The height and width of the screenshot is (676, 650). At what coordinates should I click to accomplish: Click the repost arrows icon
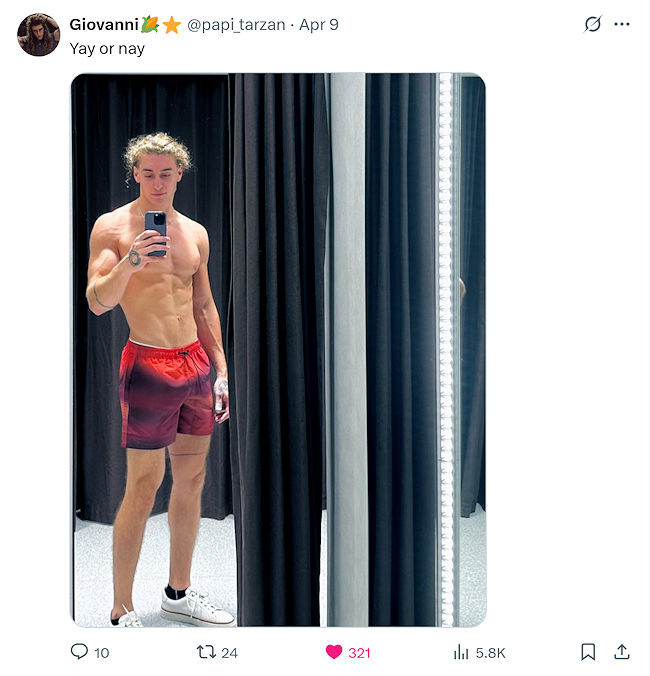(x=206, y=652)
